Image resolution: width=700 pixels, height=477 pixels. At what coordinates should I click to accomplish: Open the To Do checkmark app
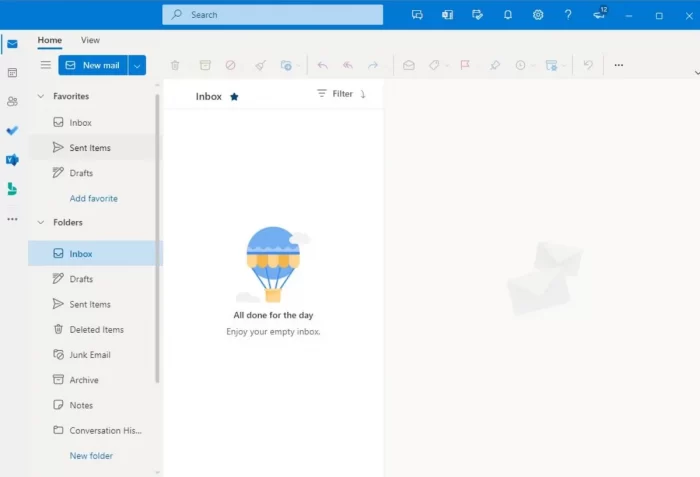[x=12, y=130]
